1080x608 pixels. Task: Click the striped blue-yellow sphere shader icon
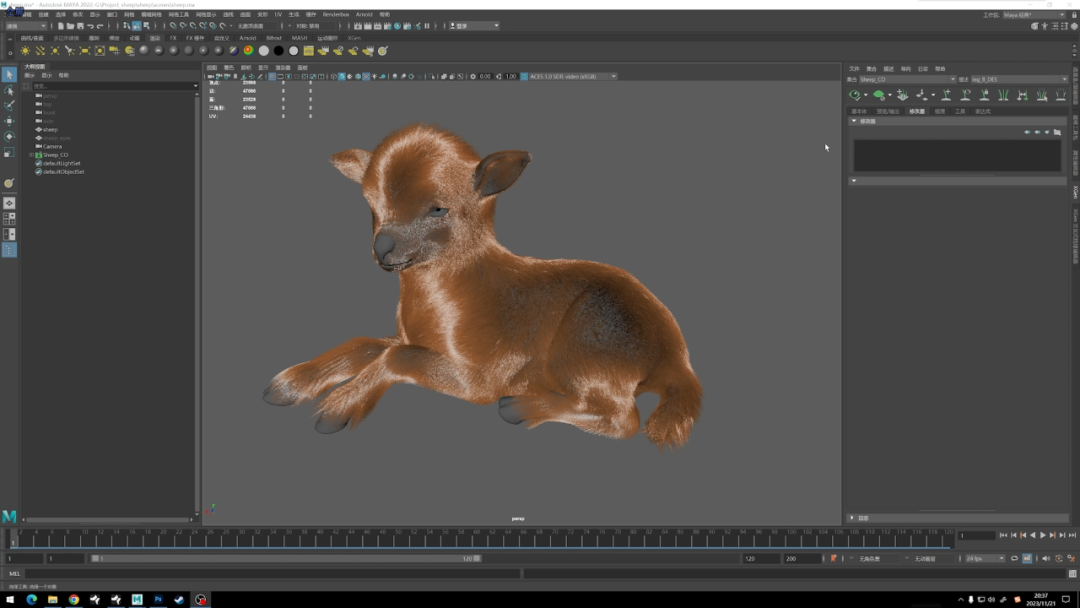[x=233, y=50]
